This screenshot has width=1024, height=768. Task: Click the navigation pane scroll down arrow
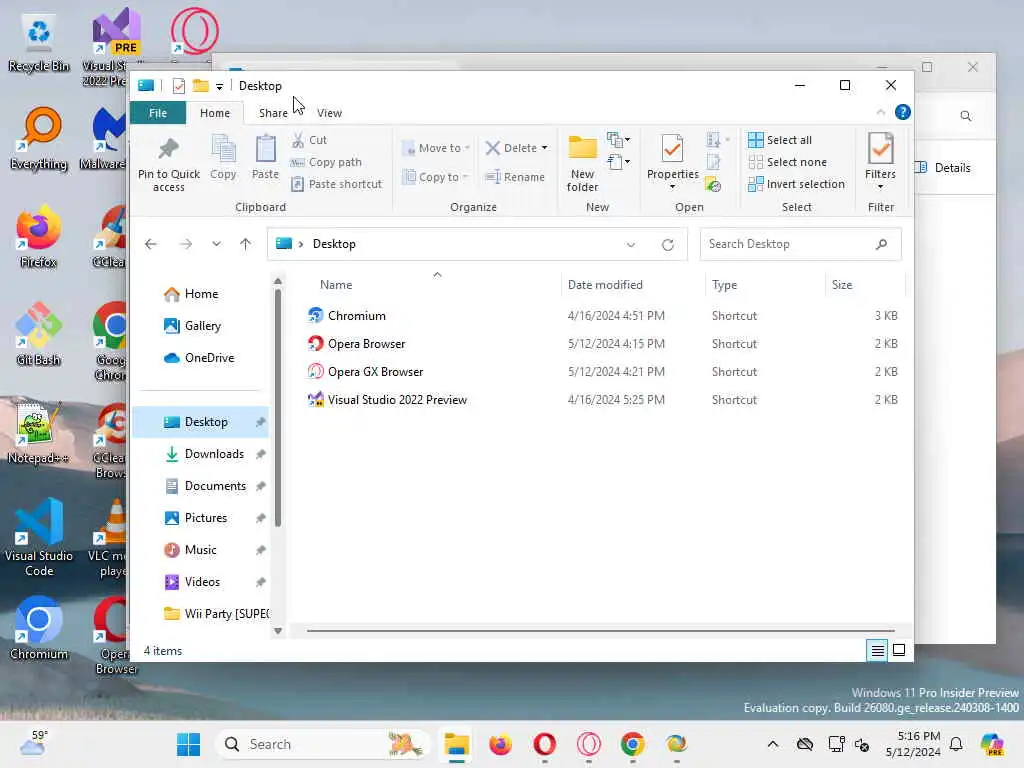tap(278, 631)
